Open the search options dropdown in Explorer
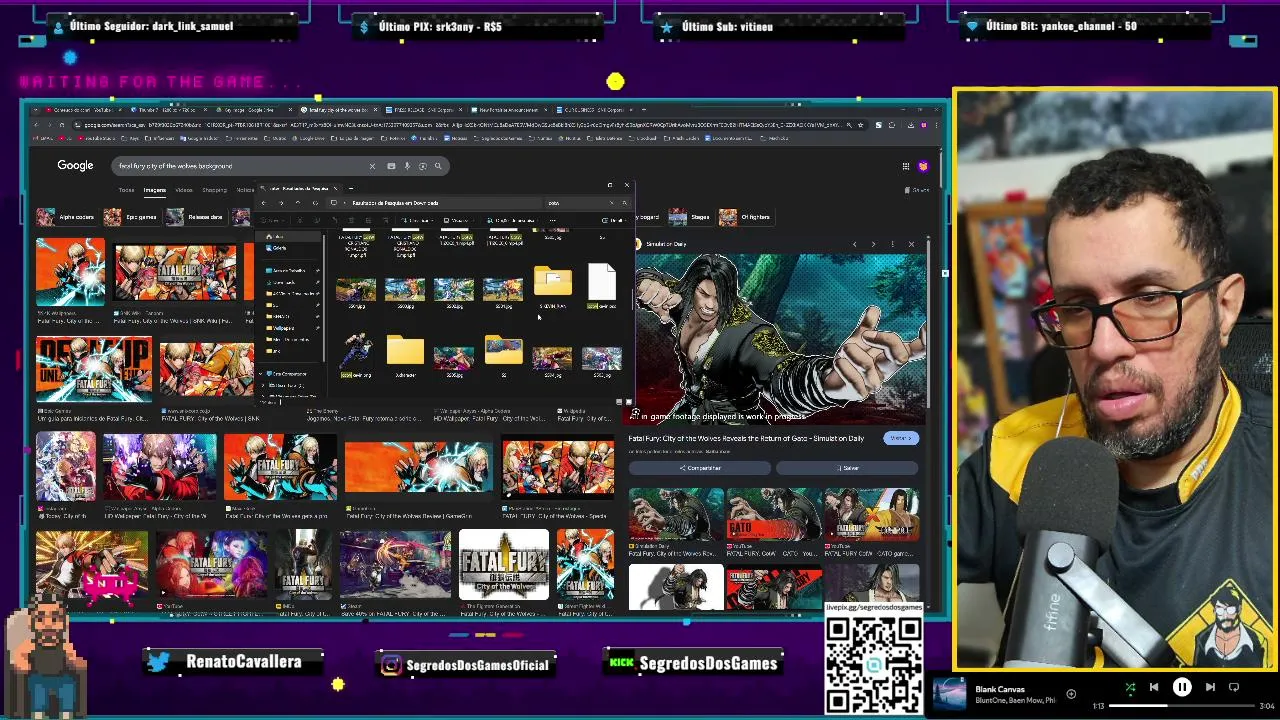1280x720 pixels. [513, 220]
